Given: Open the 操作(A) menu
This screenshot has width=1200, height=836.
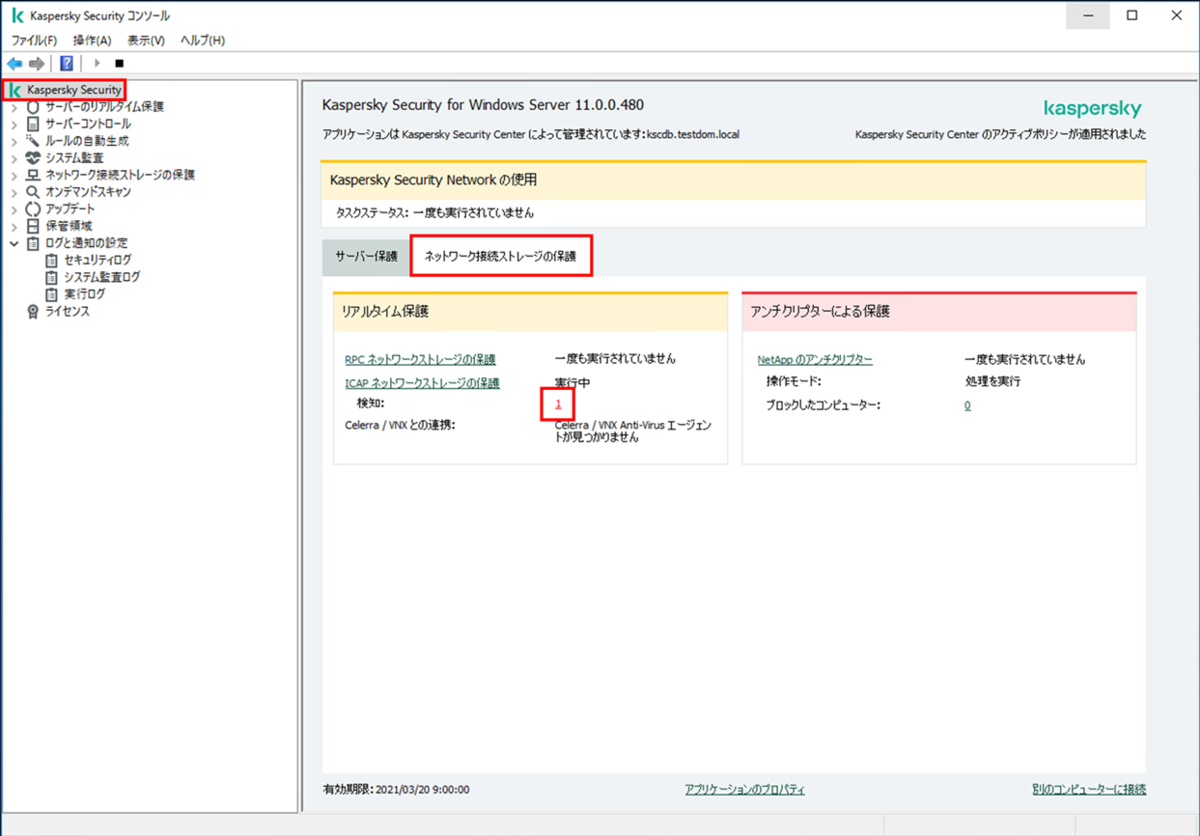Looking at the screenshot, I should [92, 40].
